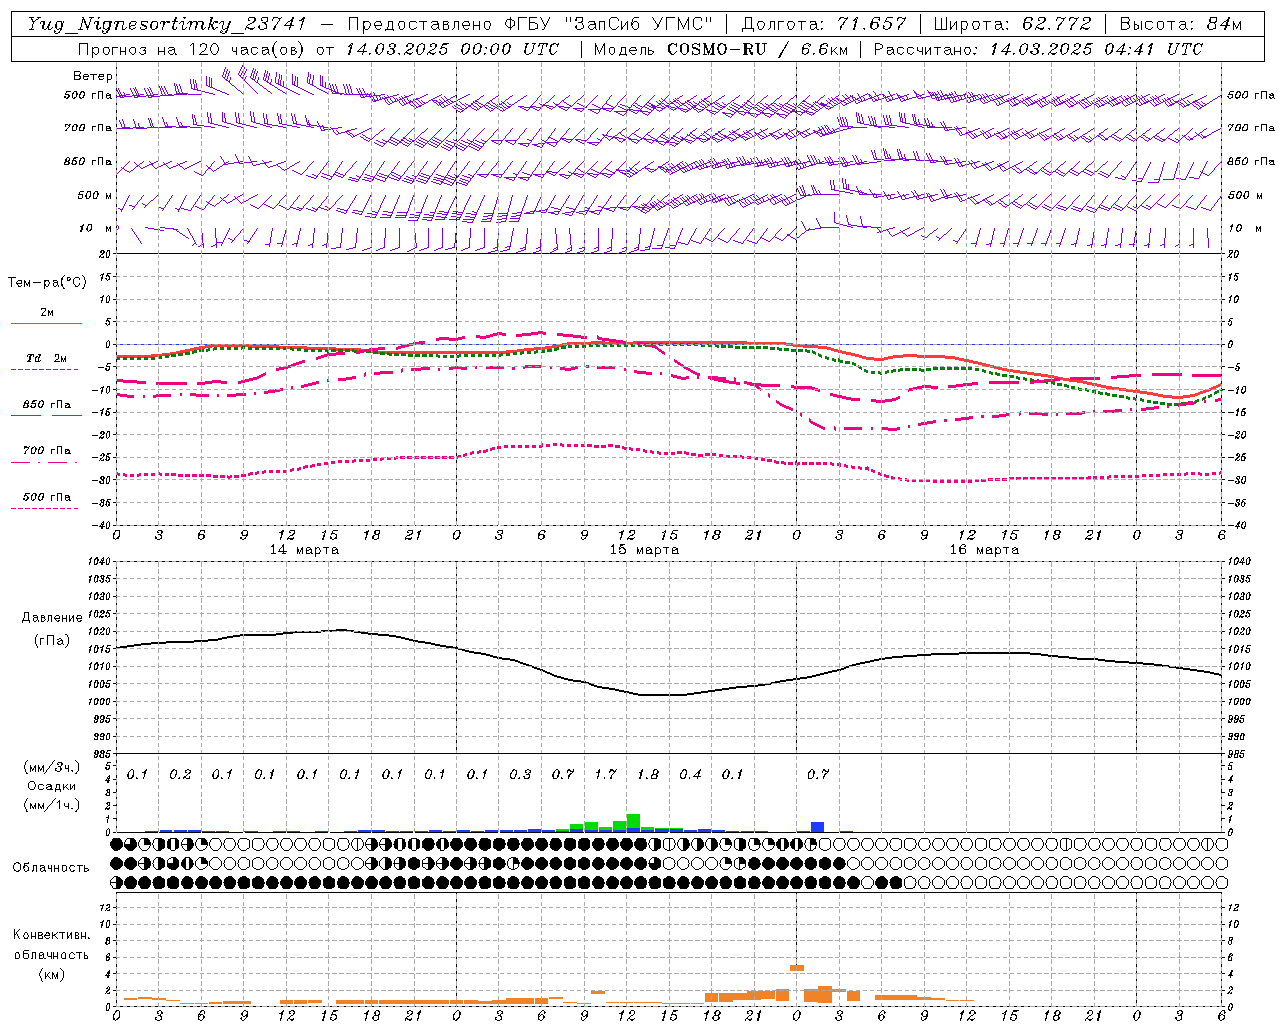
Task: Click the Облачность row label
Action: pyautogui.click(x=51, y=868)
